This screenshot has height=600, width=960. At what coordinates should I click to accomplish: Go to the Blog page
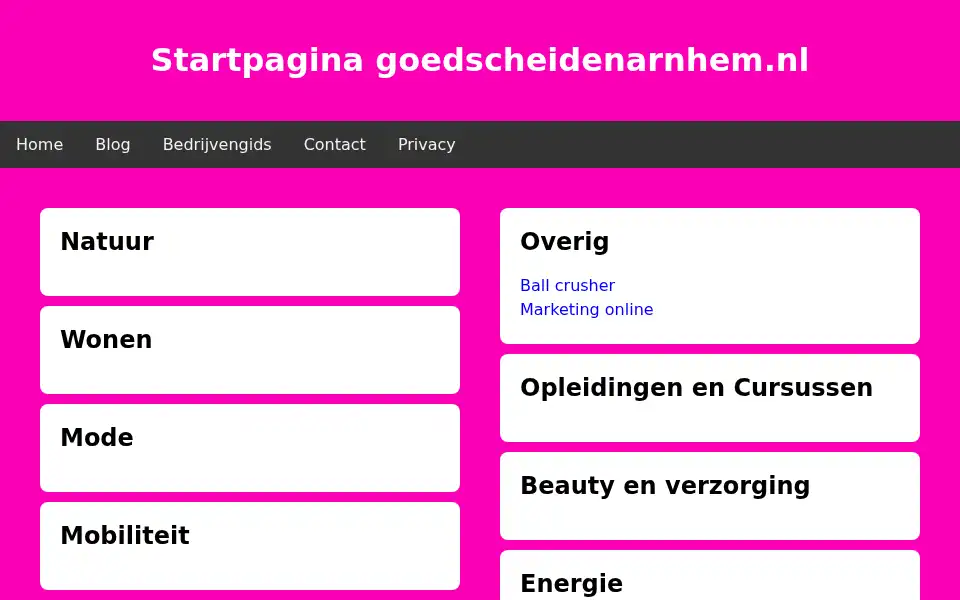tap(113, 144)
